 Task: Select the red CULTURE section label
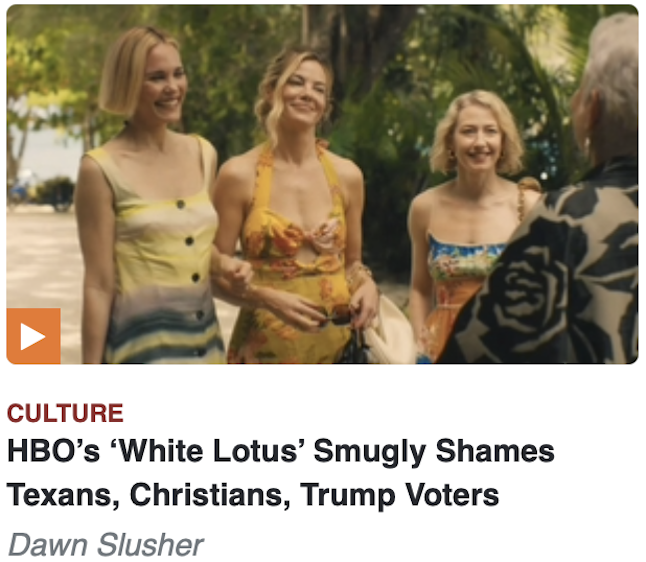65,413
